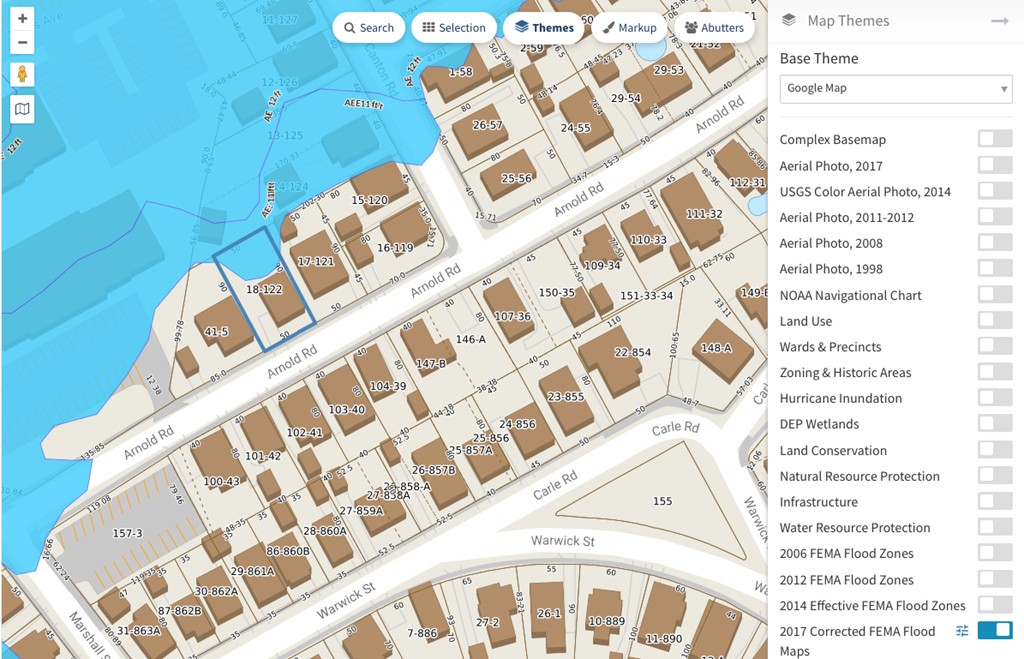
Task: Switch to the Themes tab
Action: tap(544, 27)
